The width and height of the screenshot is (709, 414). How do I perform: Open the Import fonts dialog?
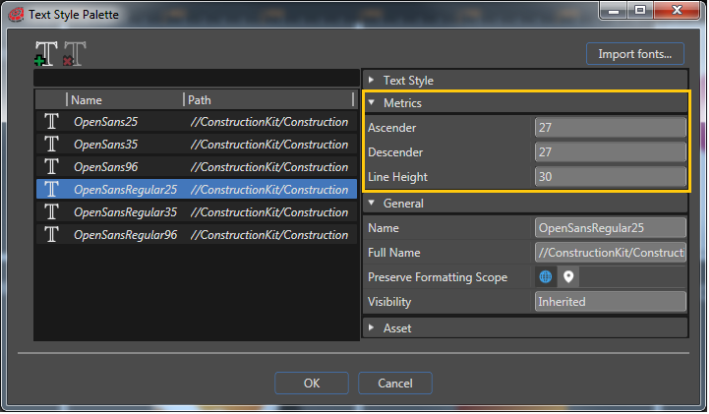click(635, 54)
